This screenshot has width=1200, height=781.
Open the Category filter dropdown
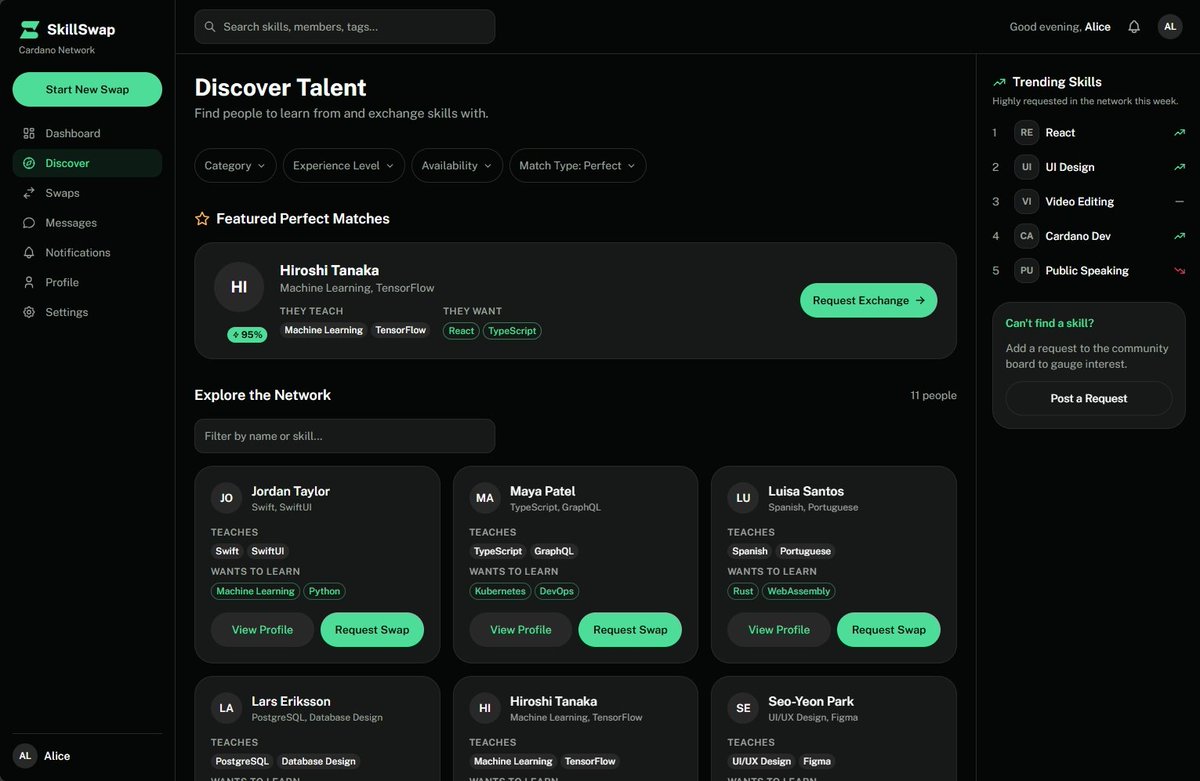point(235,166)
